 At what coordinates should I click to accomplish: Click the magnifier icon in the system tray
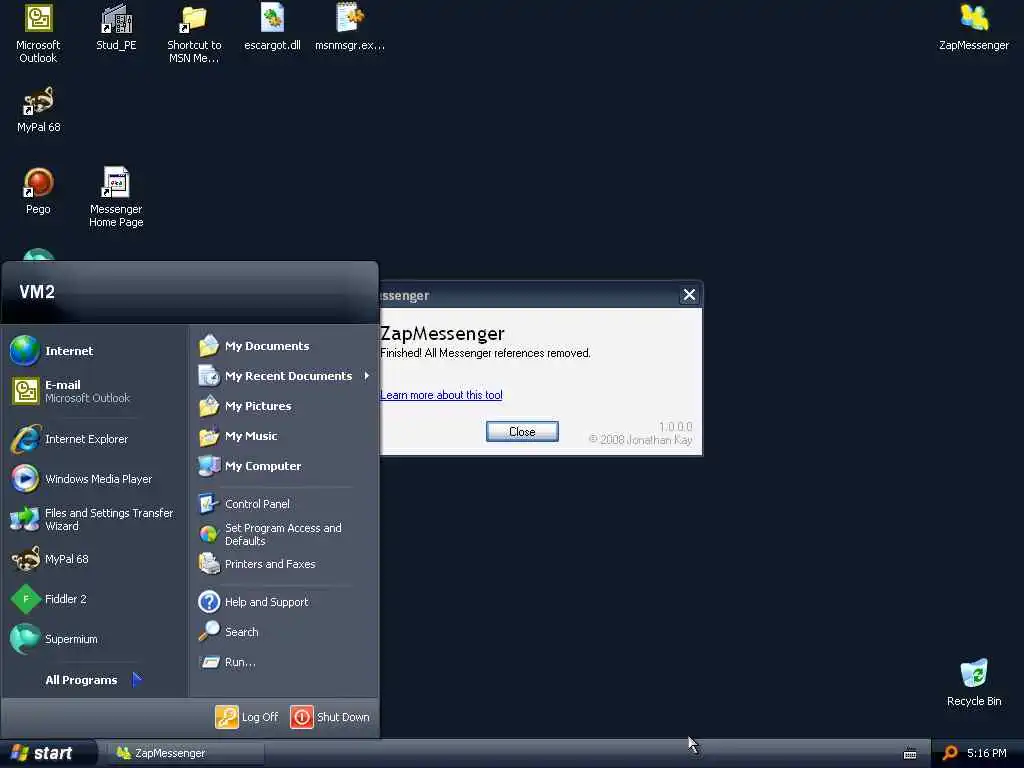(x=950, y=753)
